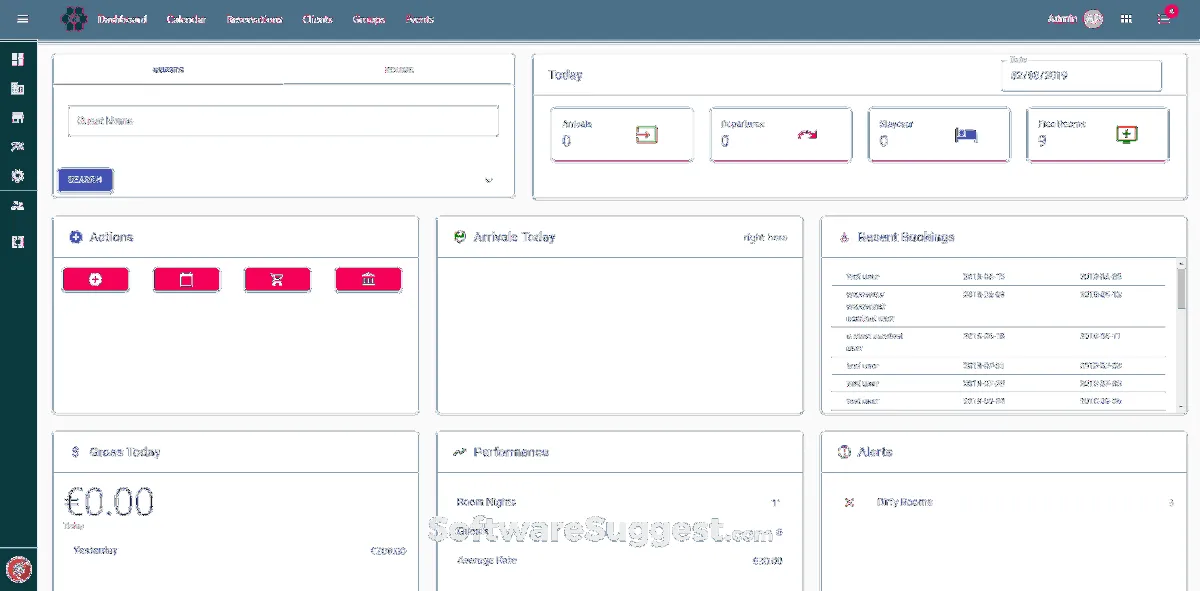This screenshot has height=591, width=1200.
Task: Click the Dirty Rooms alert text
Action: click(904, 502)
